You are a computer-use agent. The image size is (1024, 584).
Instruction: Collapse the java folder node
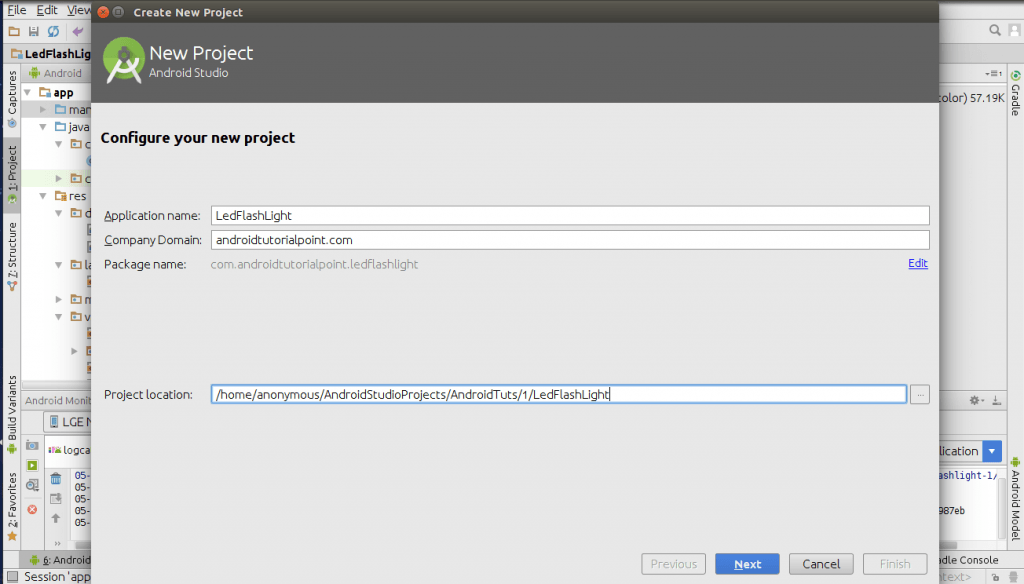pyautogui.click(x=43, y=127)
